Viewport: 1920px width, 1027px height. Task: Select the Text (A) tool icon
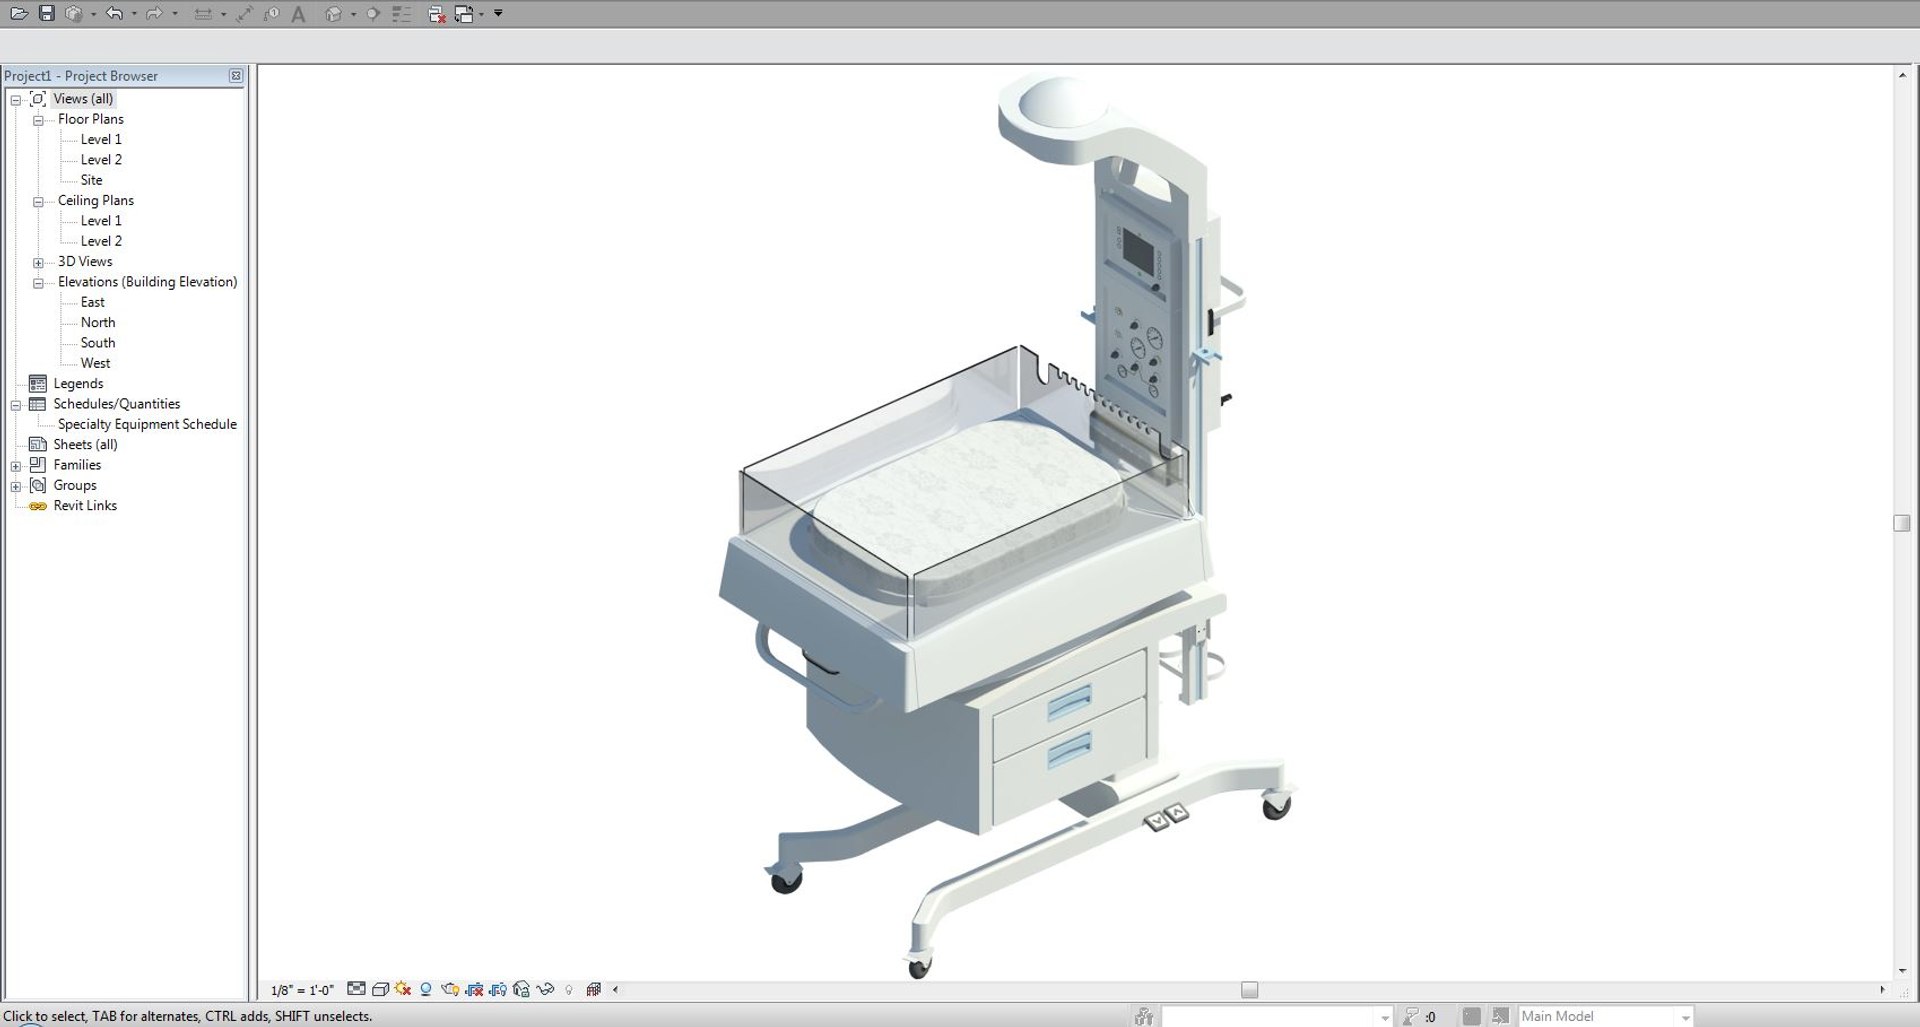[298, 14]
